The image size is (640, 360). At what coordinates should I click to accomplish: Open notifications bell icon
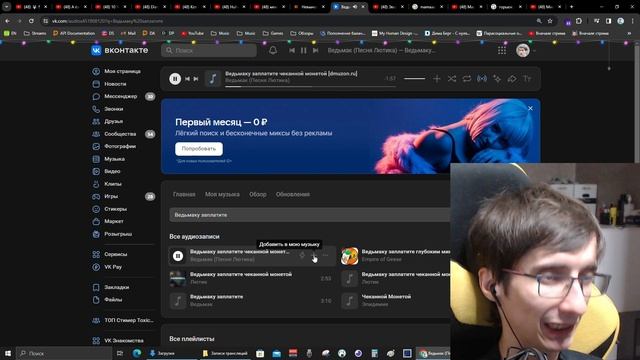[273, 50]
